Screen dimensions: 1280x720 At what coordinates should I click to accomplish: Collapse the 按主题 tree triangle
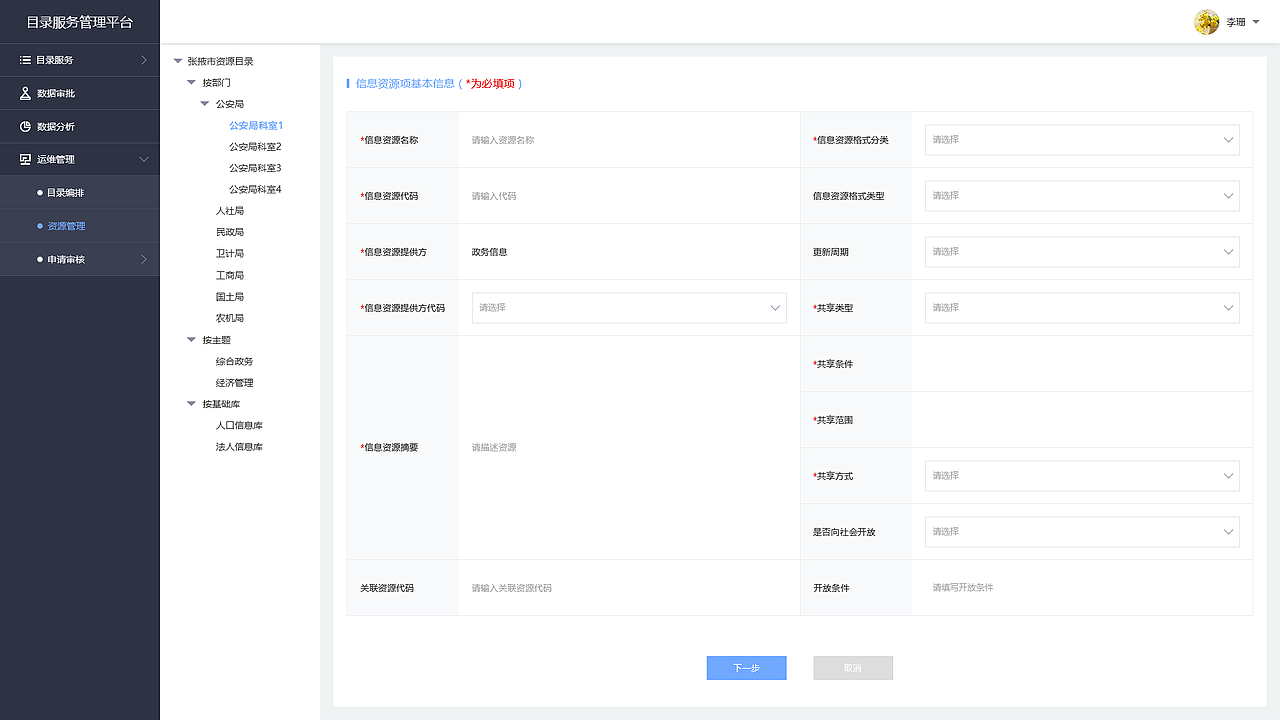192,340
